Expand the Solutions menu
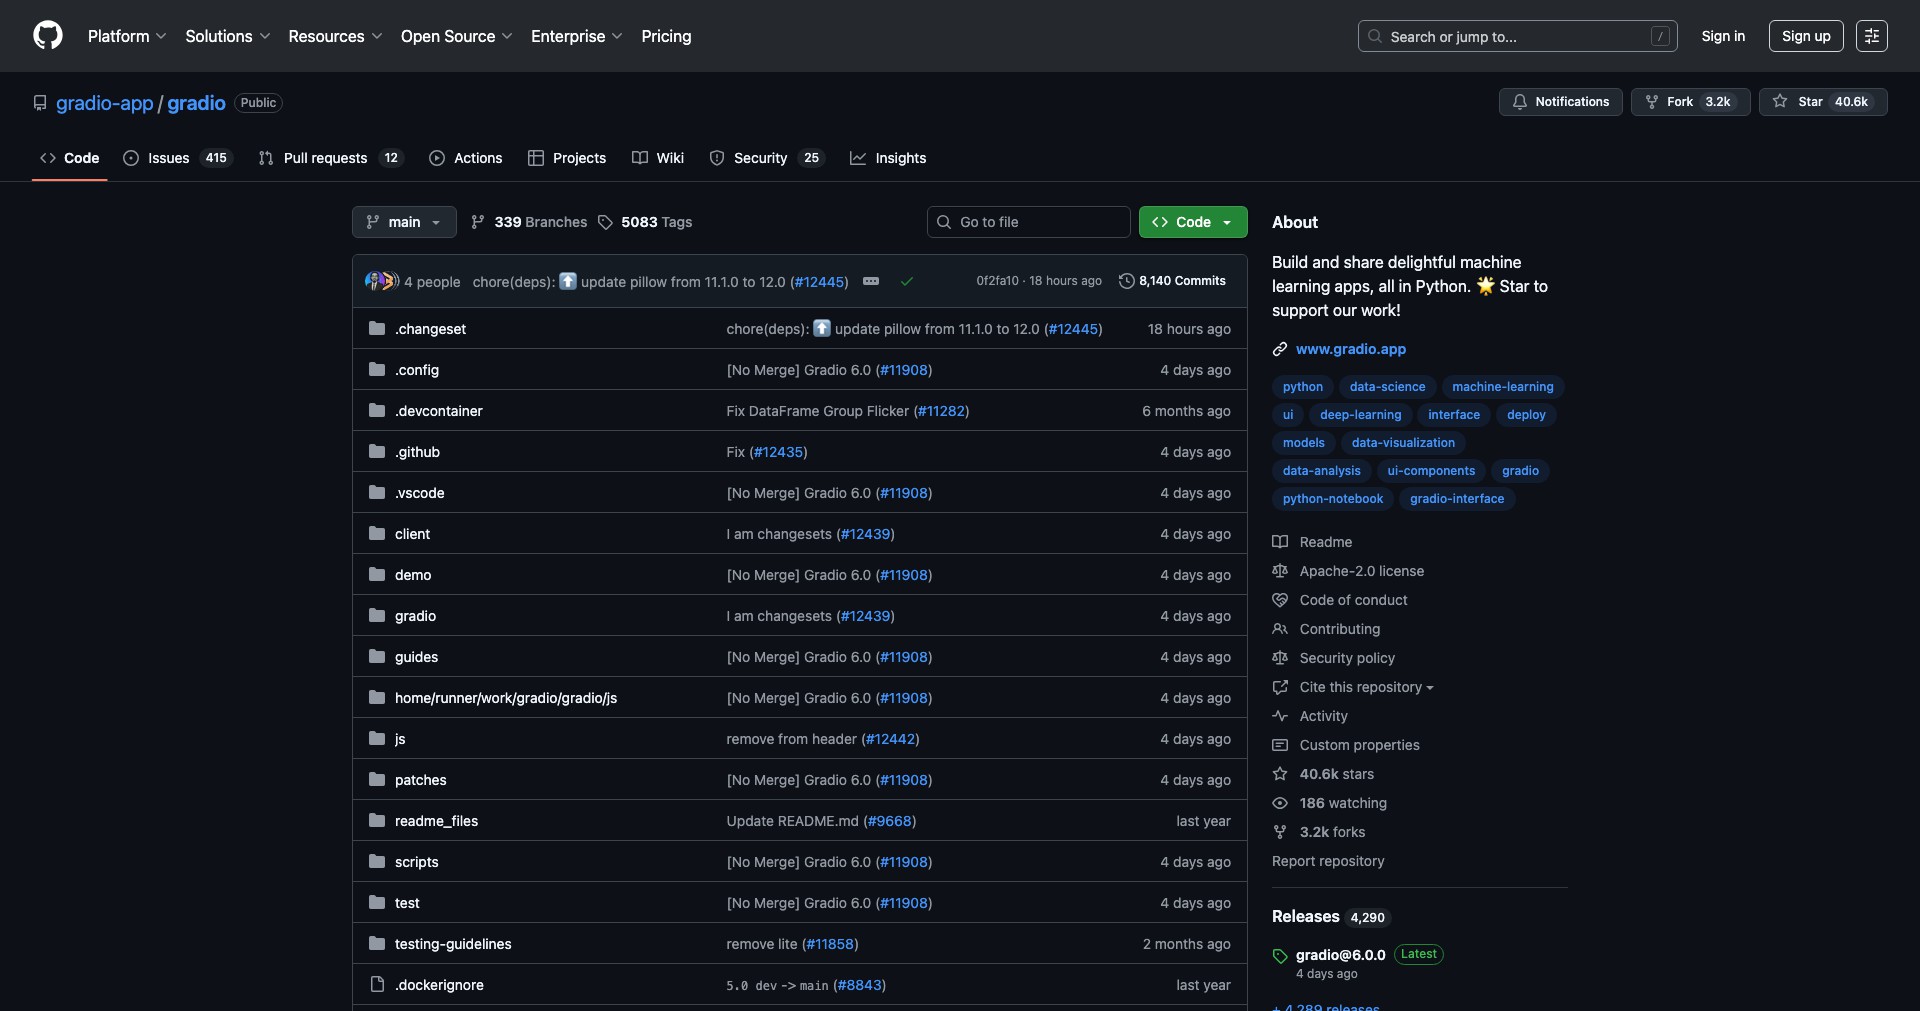This screenshot has width=1920, height=1011. pyautogui.click(x=227, y=36)
